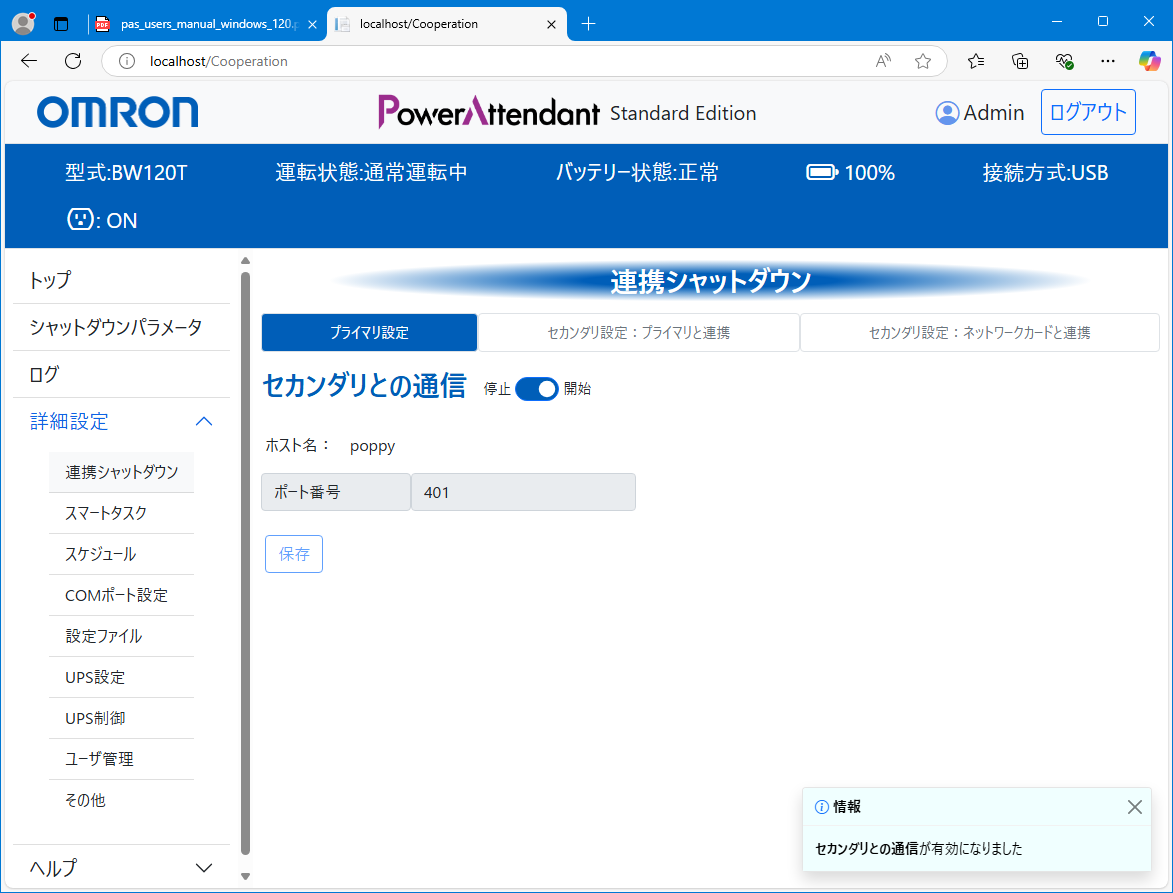Viewport: 1173px width, 893px height.
Task: Select the プライマリ設定 tab
Action: (370, 333)
